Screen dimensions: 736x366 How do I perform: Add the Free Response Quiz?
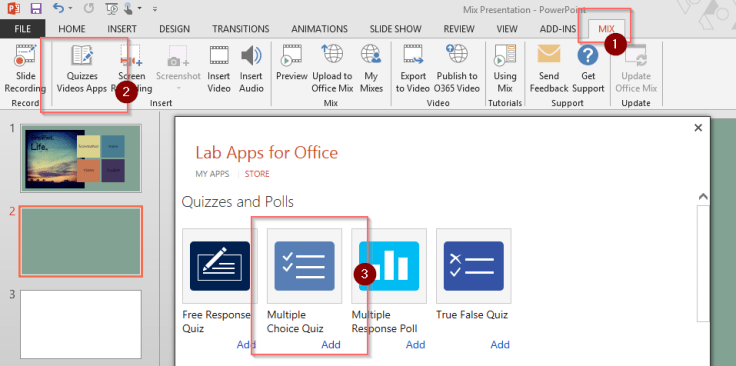pyautogui.click(x=246, y=345)
